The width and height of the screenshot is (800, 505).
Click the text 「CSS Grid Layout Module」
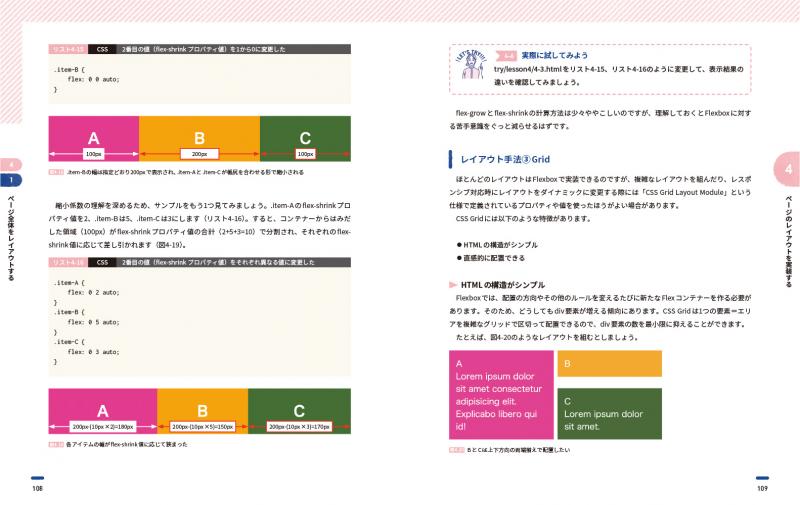[685, 192]
